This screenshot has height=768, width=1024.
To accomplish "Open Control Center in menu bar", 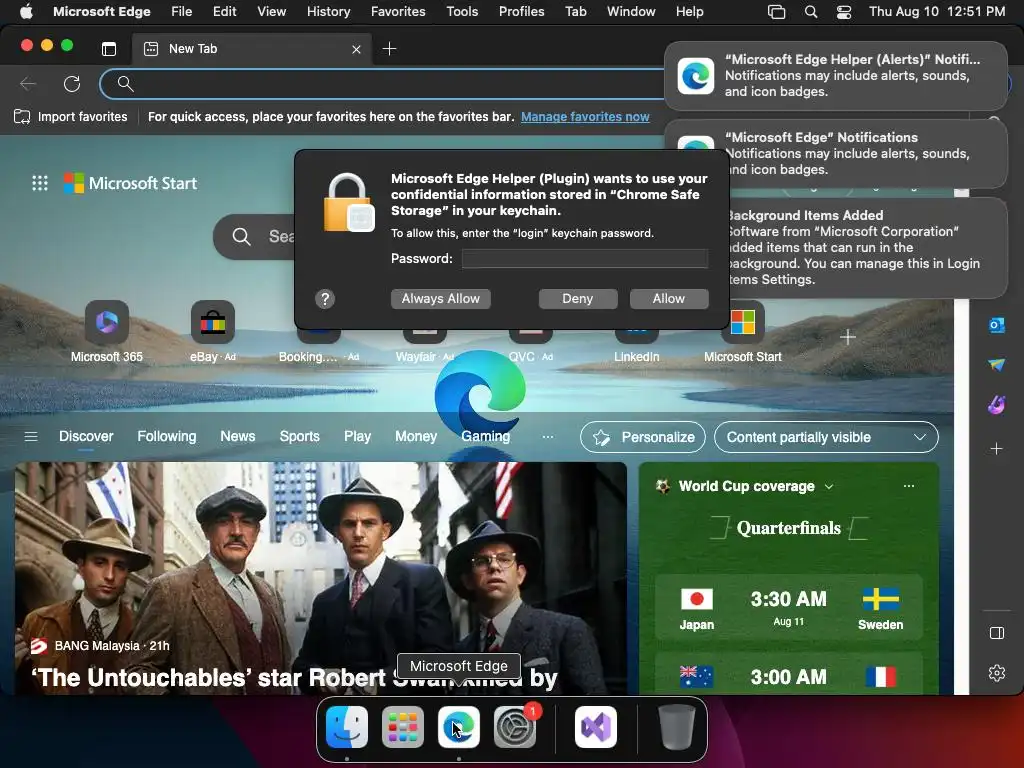I will coord(844,12).
